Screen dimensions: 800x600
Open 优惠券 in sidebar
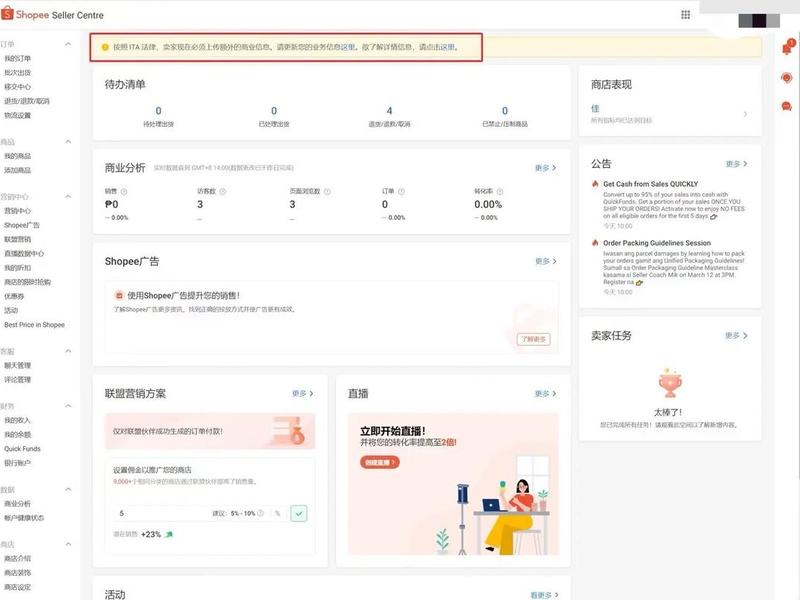tap(14, 296)
